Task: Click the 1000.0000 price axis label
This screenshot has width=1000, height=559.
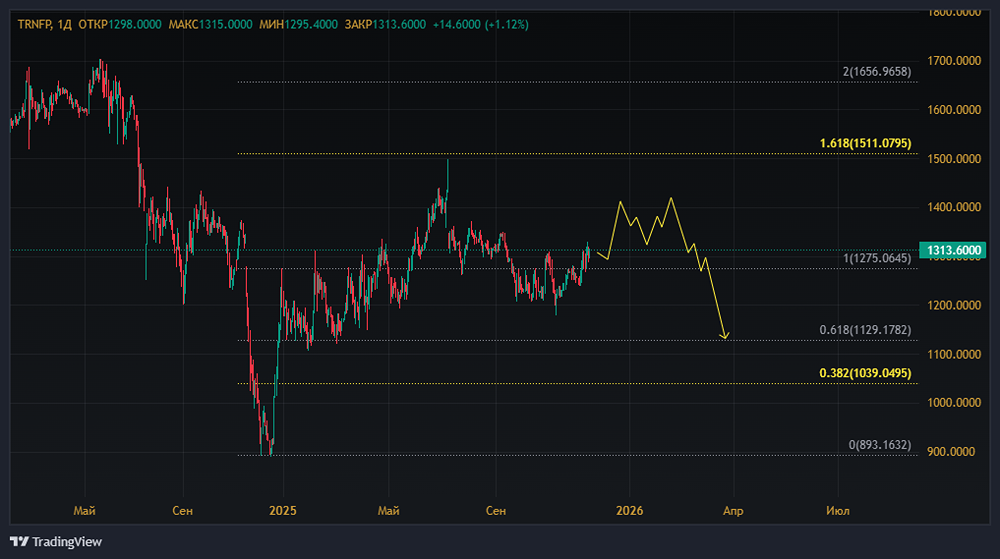Action: (954, 403)
